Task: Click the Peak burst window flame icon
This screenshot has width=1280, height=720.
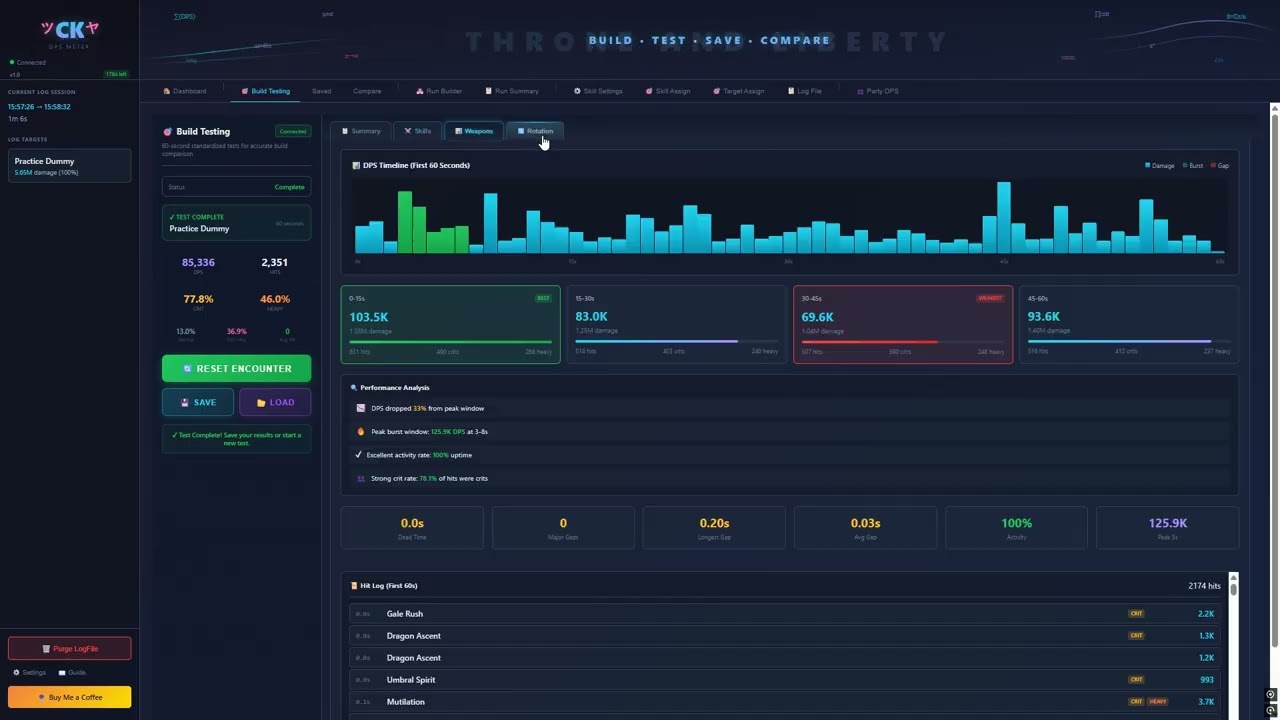Action: pos(361,432)
